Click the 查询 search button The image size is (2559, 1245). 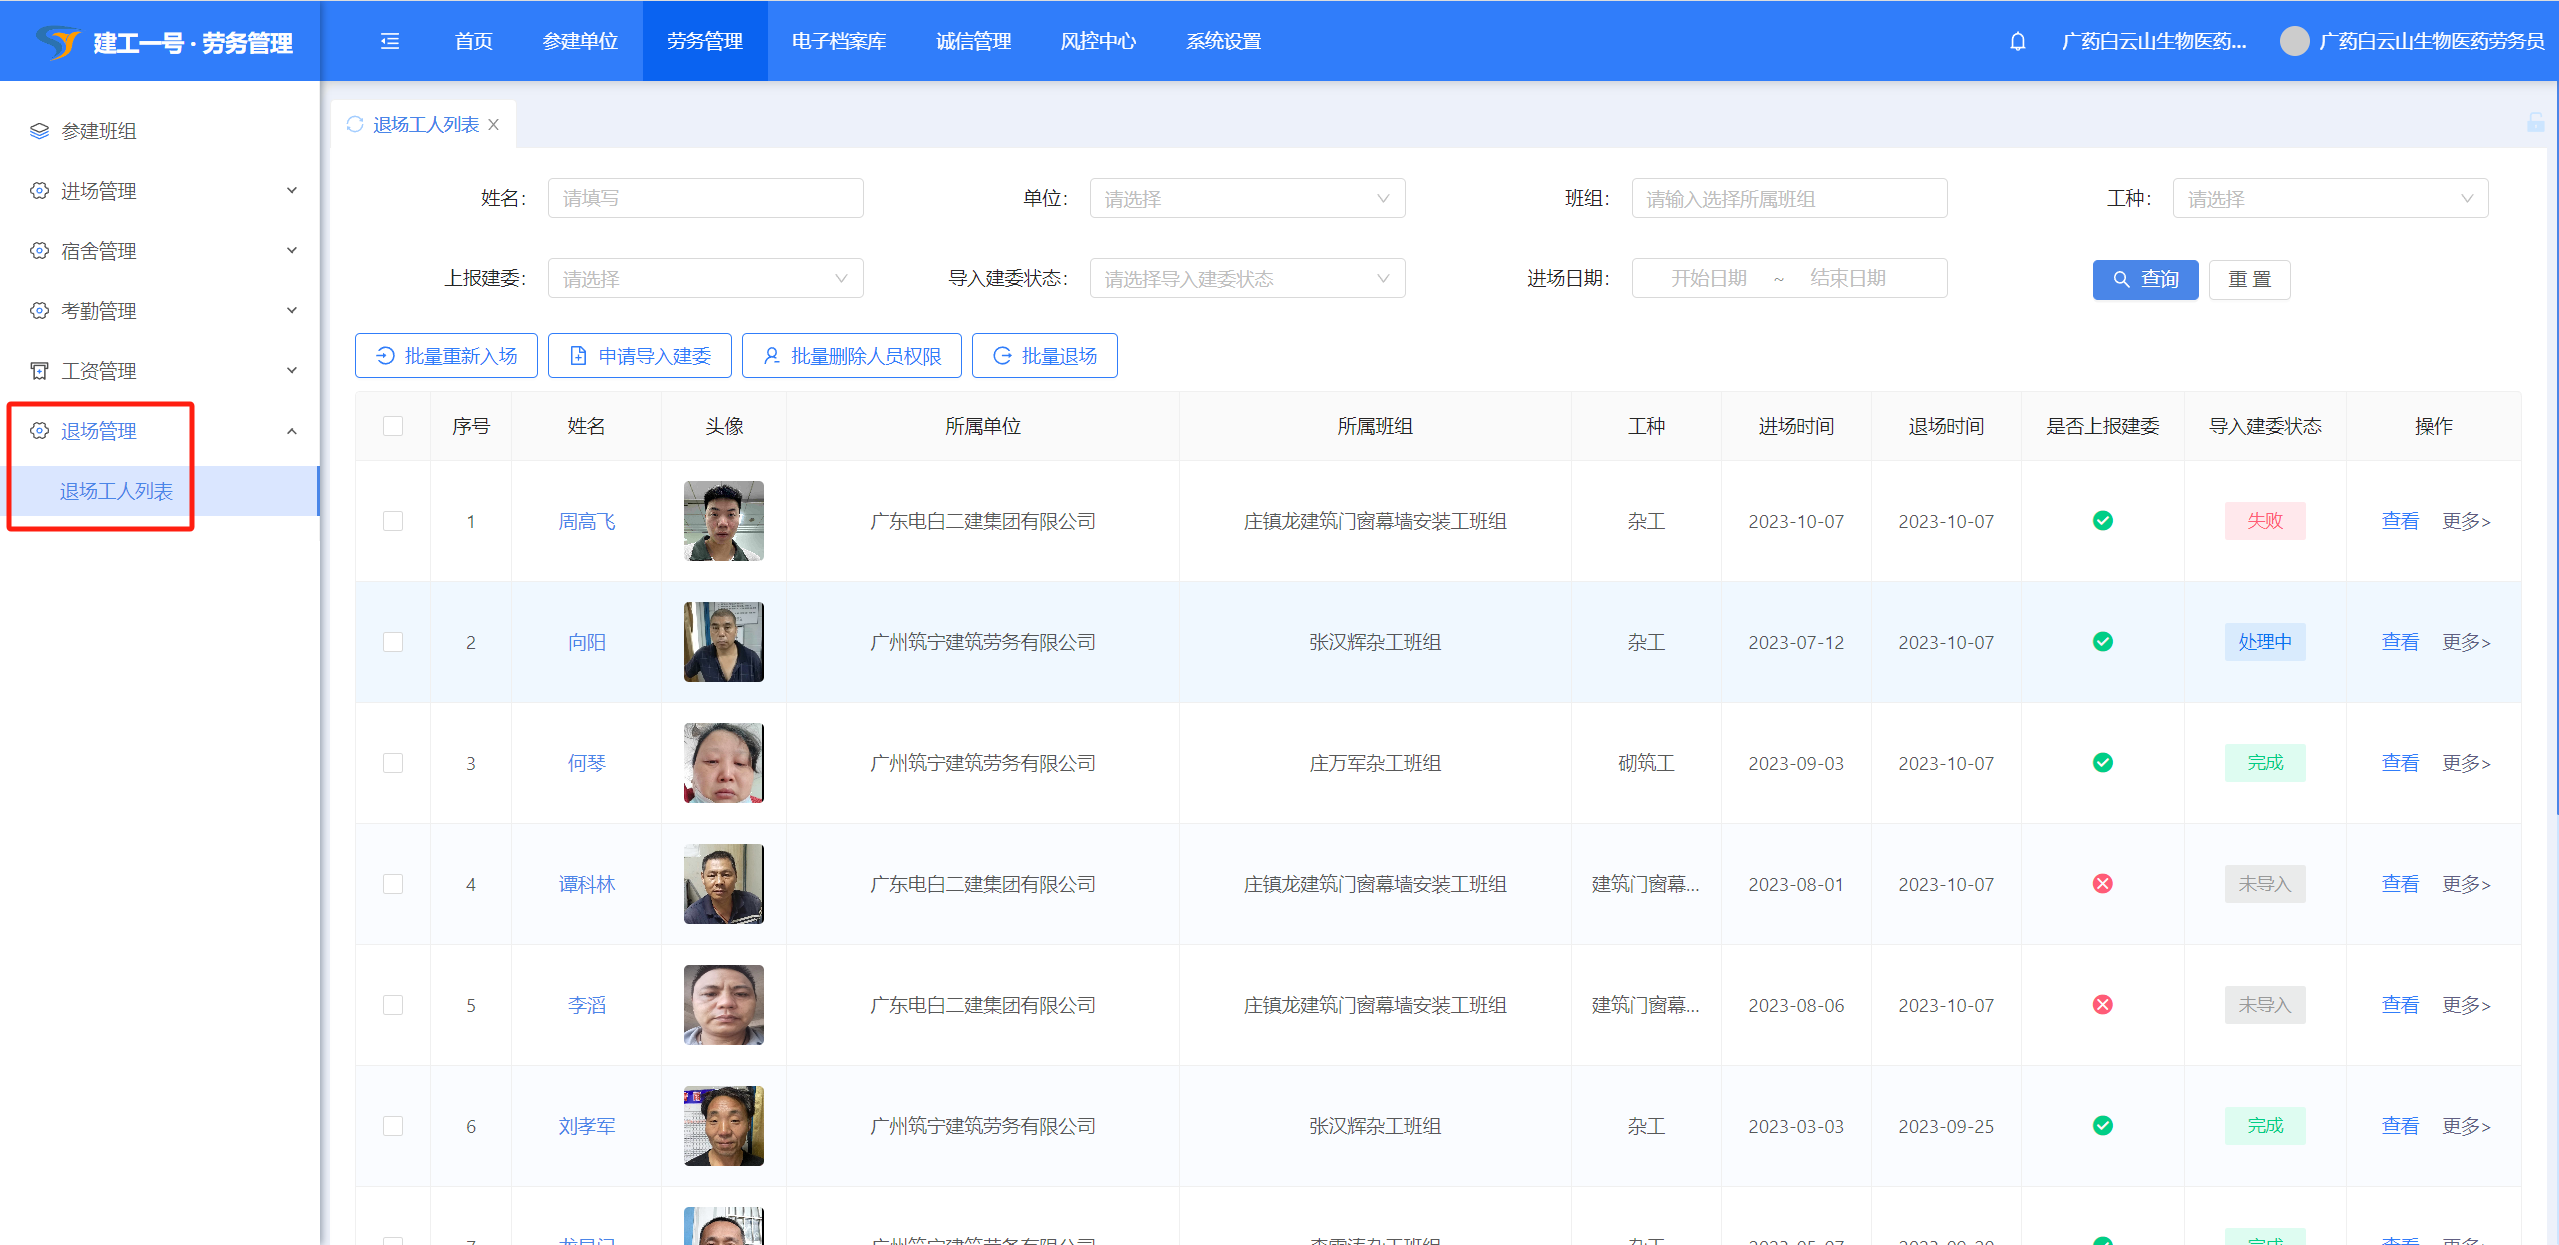tap(2144, 279)
